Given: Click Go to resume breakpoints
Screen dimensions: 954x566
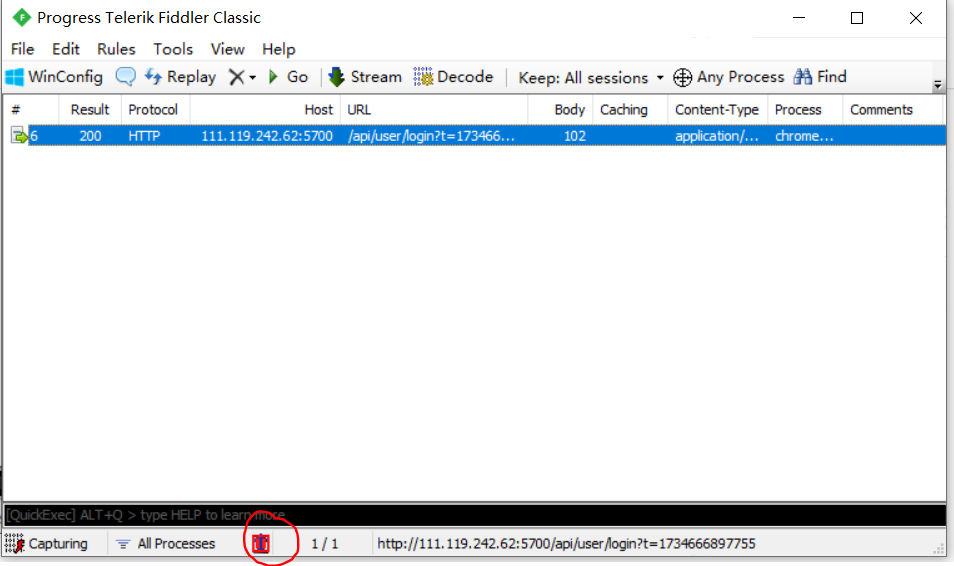Looking at the screenshot, I should pos(288,77).
